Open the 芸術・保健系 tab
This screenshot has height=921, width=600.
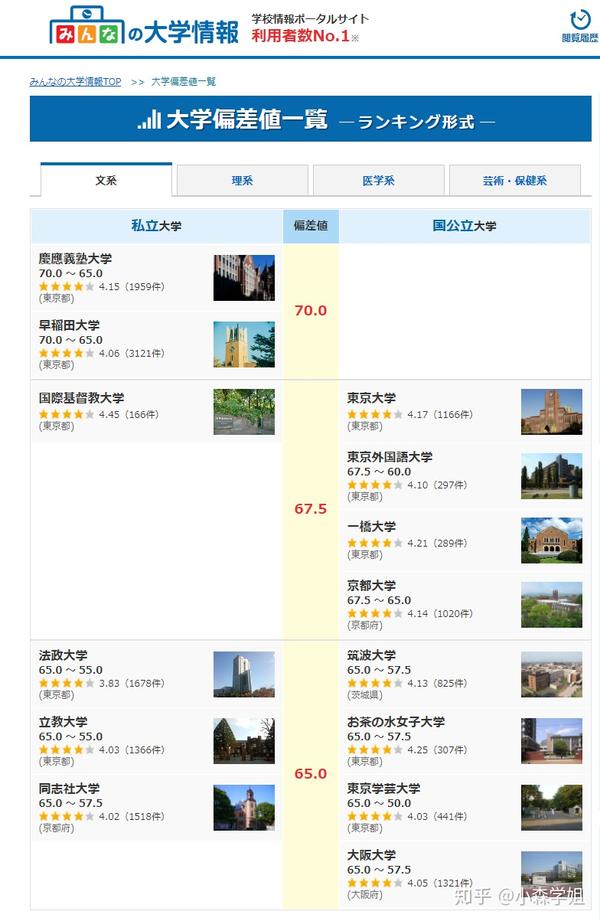[515, 180]
